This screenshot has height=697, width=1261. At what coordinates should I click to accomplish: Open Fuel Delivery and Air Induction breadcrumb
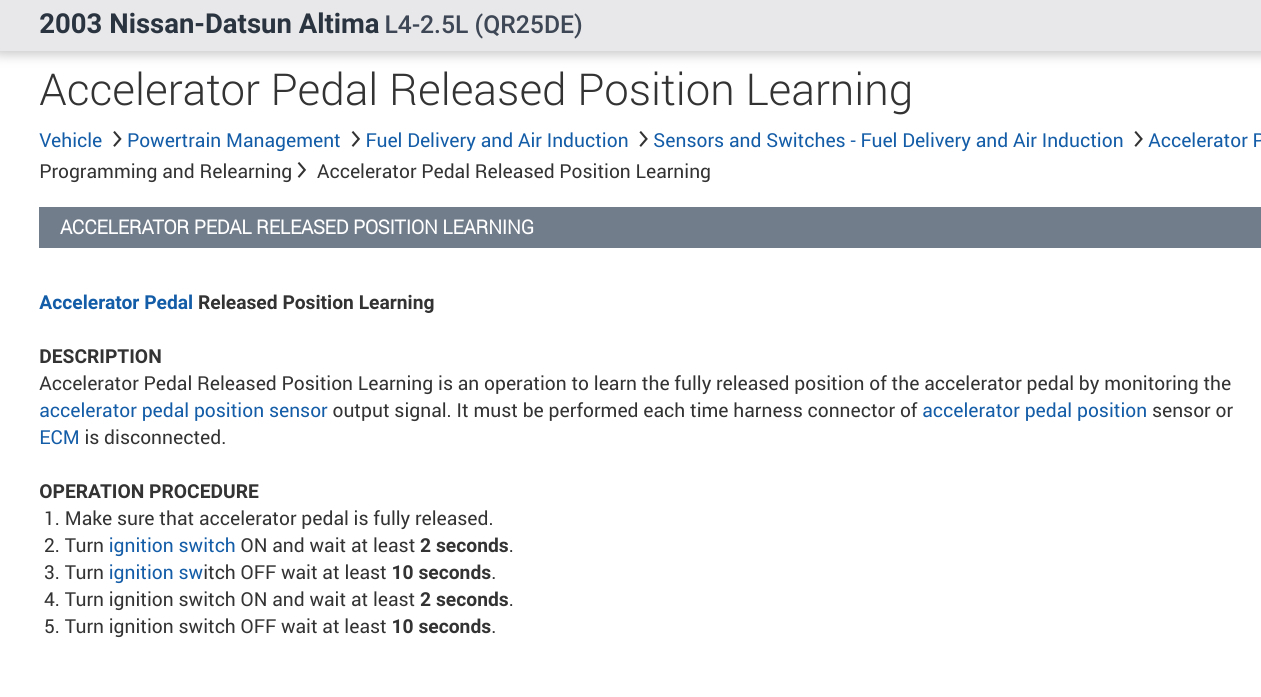click(497, 141)
